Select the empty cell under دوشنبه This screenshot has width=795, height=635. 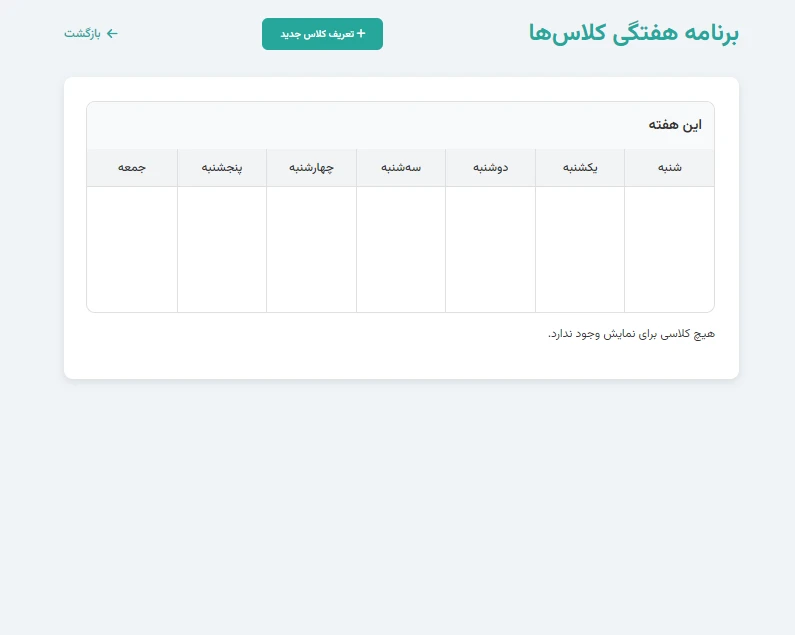(x=490, y=249)
